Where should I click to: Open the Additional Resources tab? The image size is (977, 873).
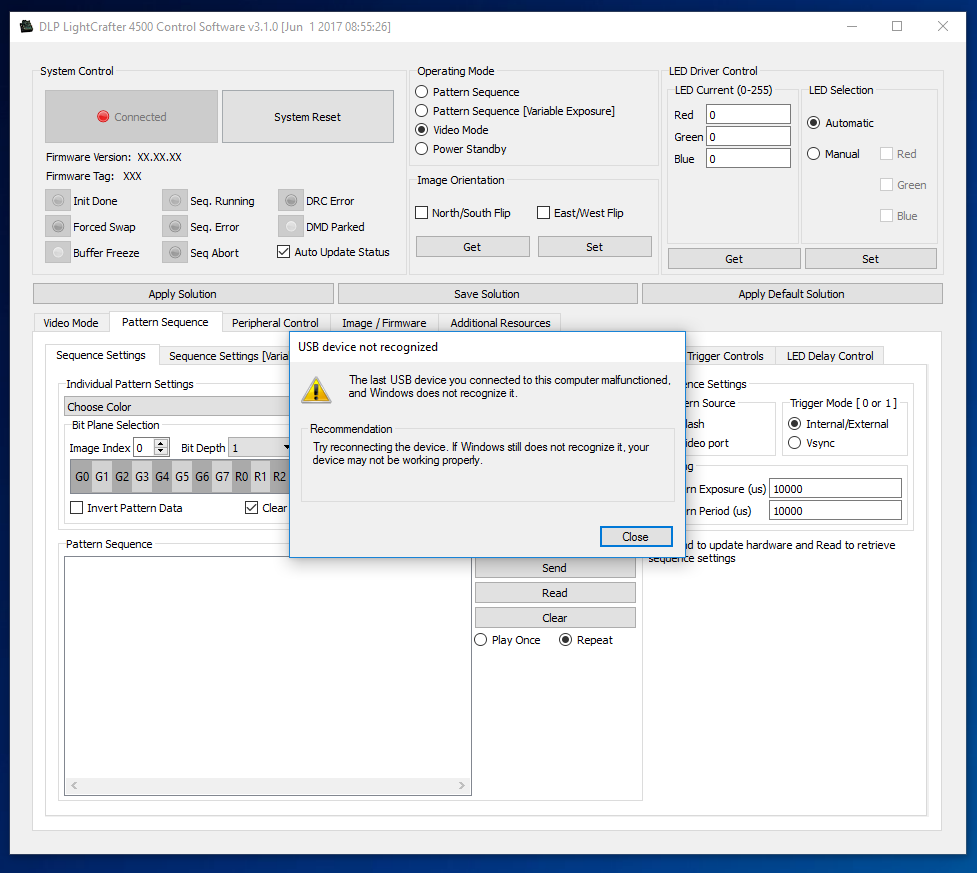coord(500,323)
